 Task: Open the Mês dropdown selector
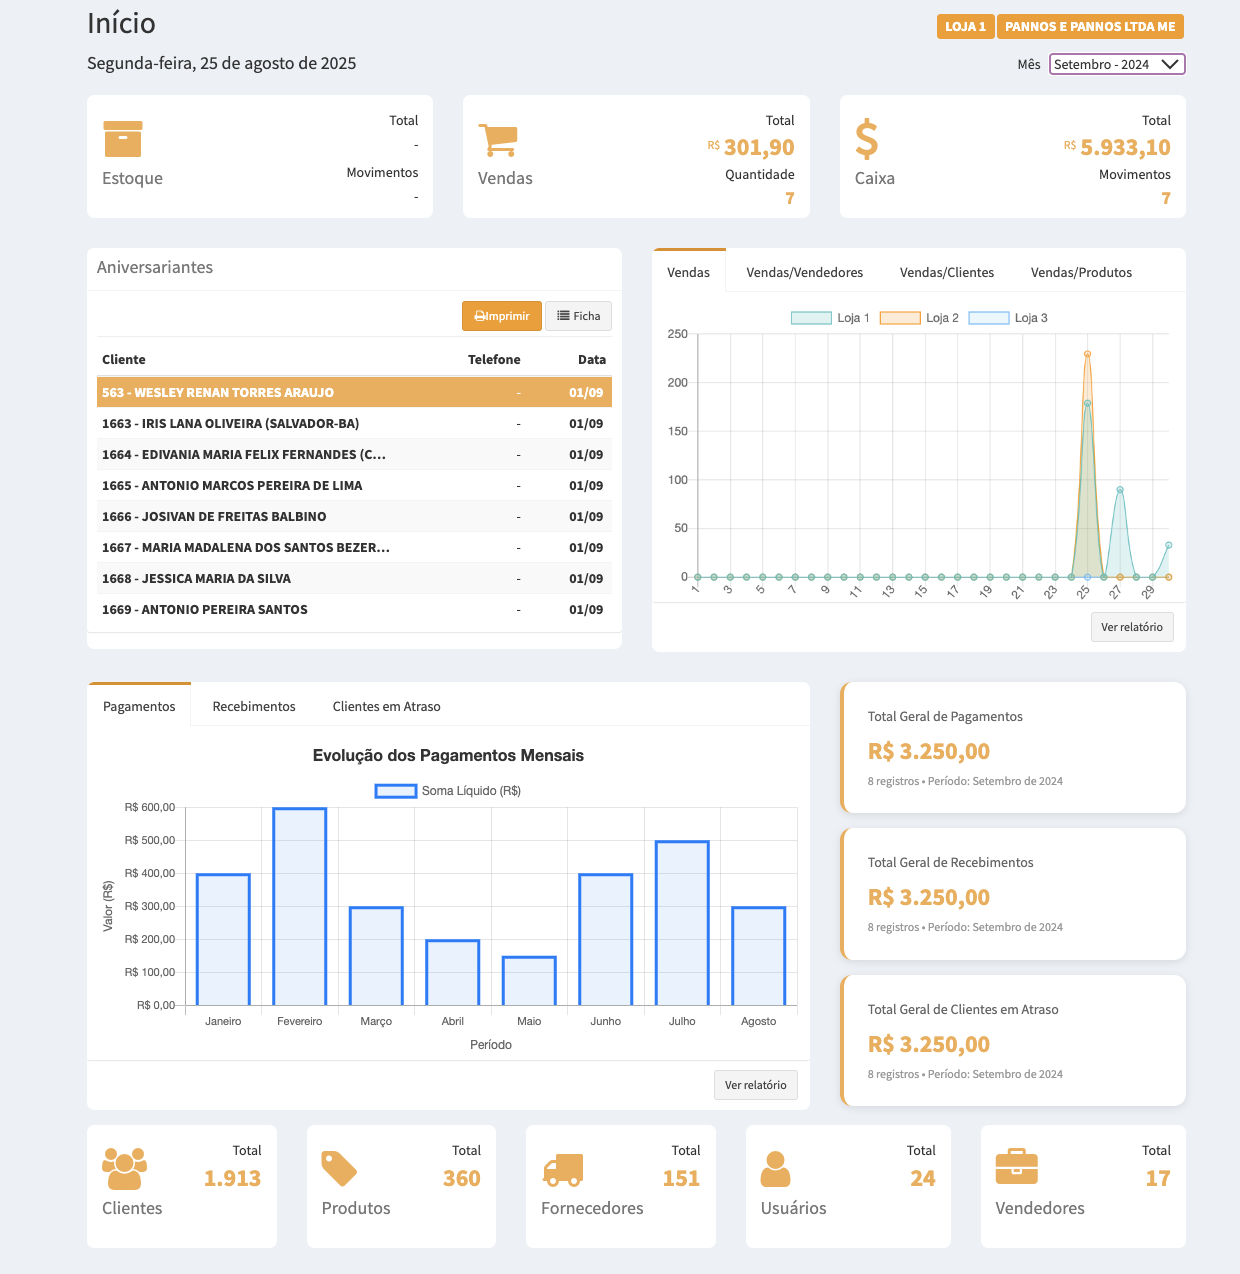pos(1116,64)
